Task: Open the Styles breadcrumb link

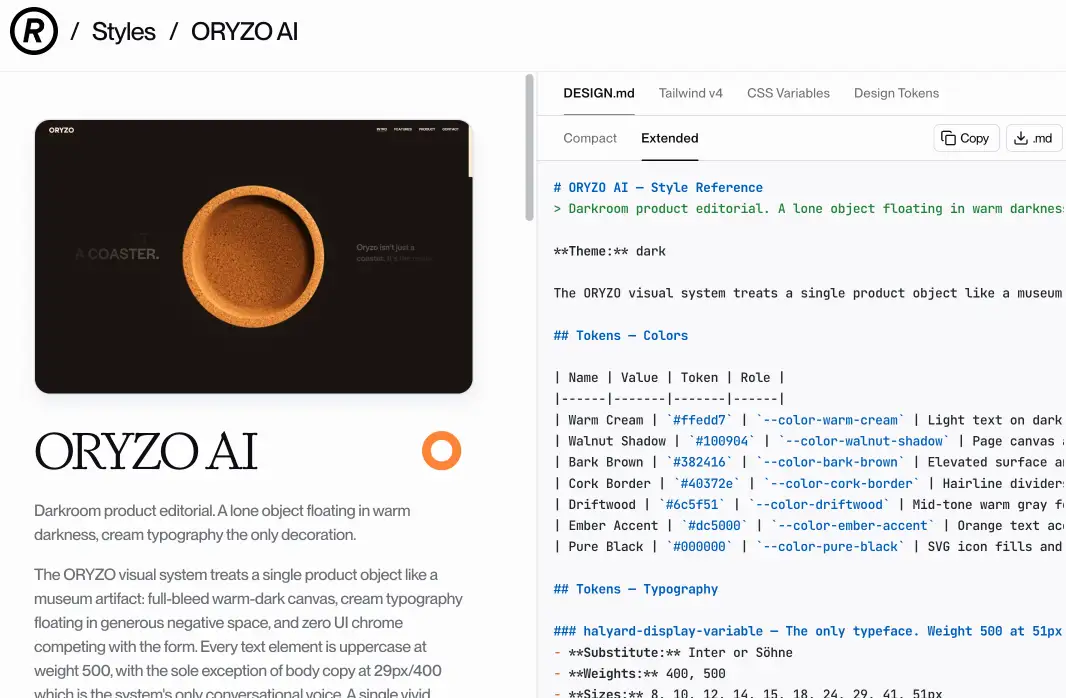Action: [x=124, y=31]
